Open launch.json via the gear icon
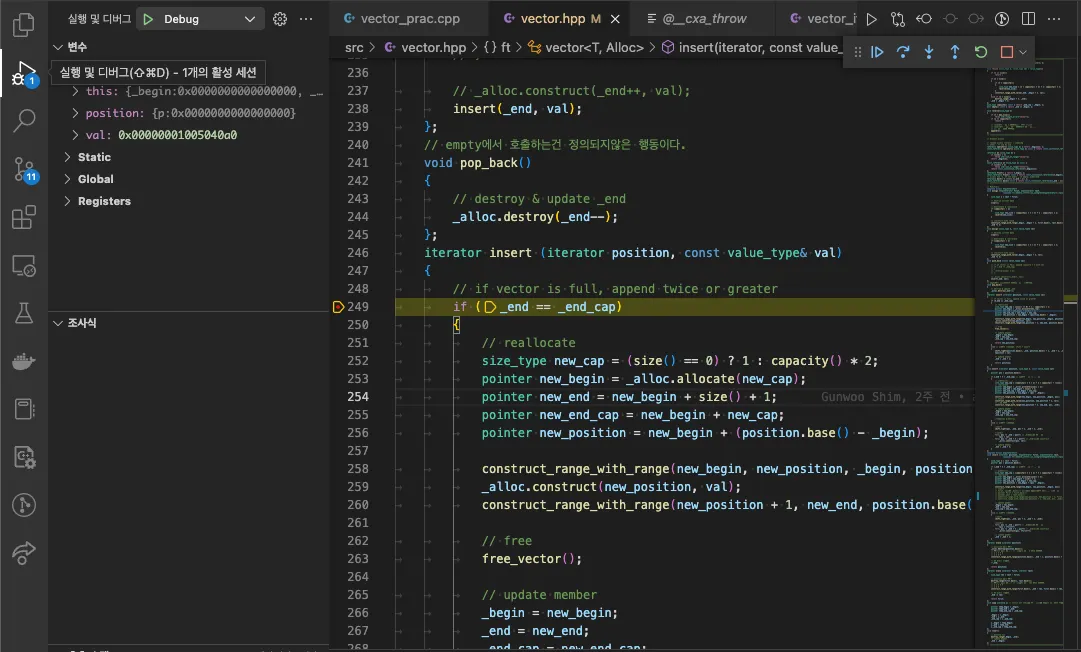The image size is (1081, 652). 280,19
